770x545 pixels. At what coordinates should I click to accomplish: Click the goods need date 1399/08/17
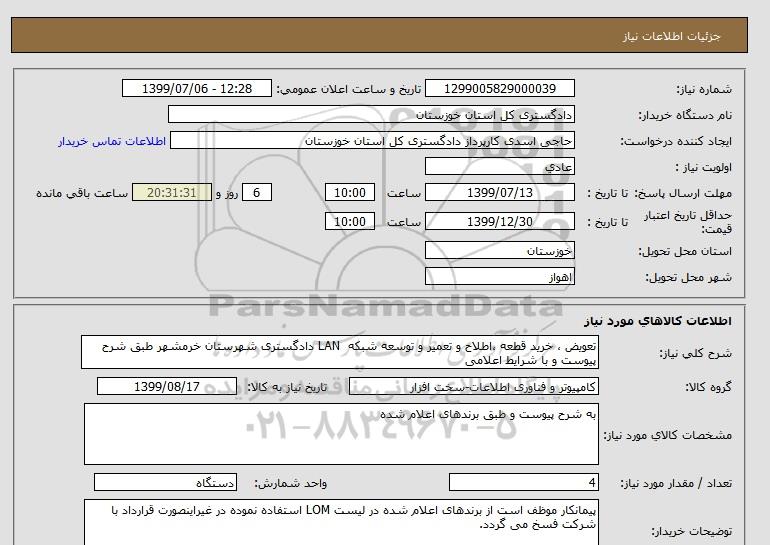tap(166, 386)
